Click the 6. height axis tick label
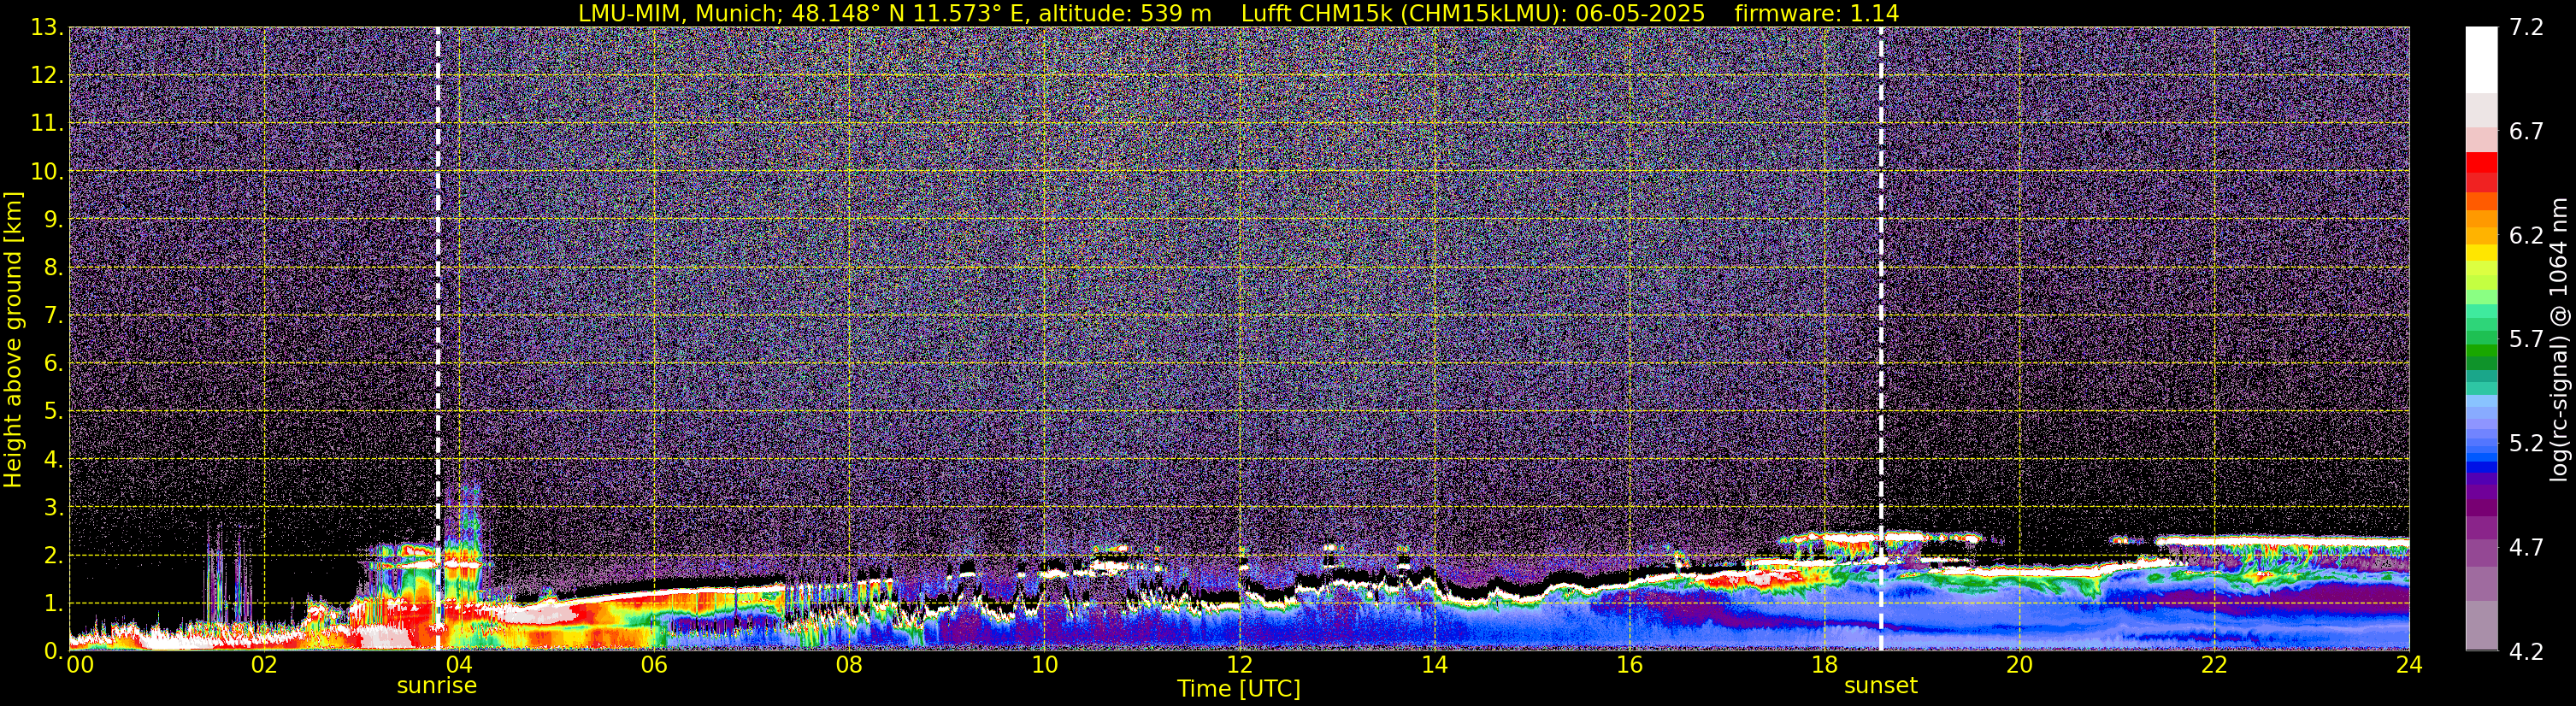 pyautogui.click(x=54, y=363)
